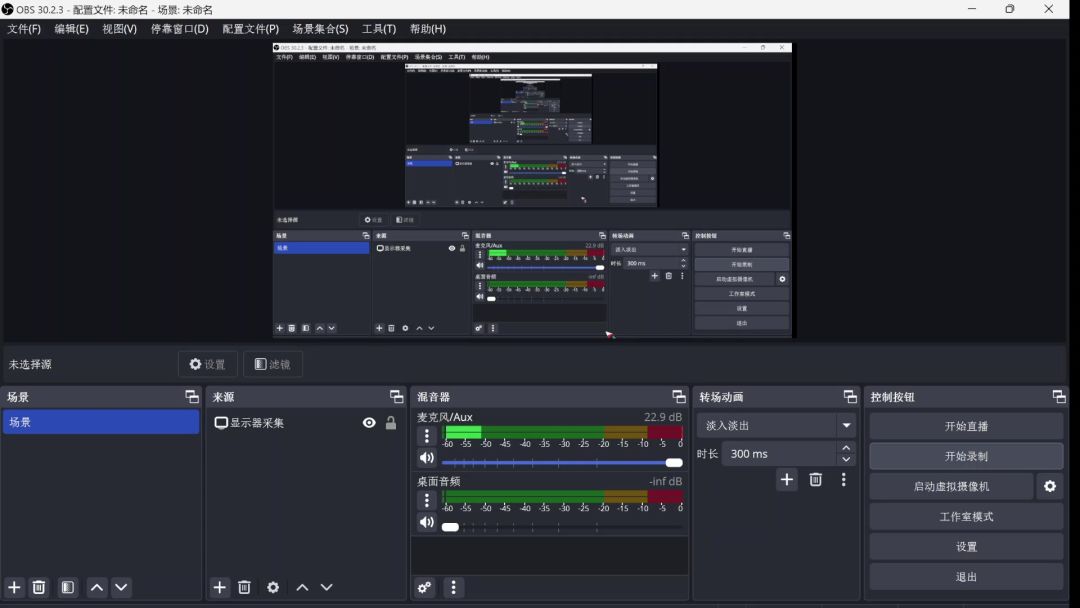The height and width of the screenshot is (608, 1080).
Task: Delete the selected scene with trash icon
Action: 39,588
